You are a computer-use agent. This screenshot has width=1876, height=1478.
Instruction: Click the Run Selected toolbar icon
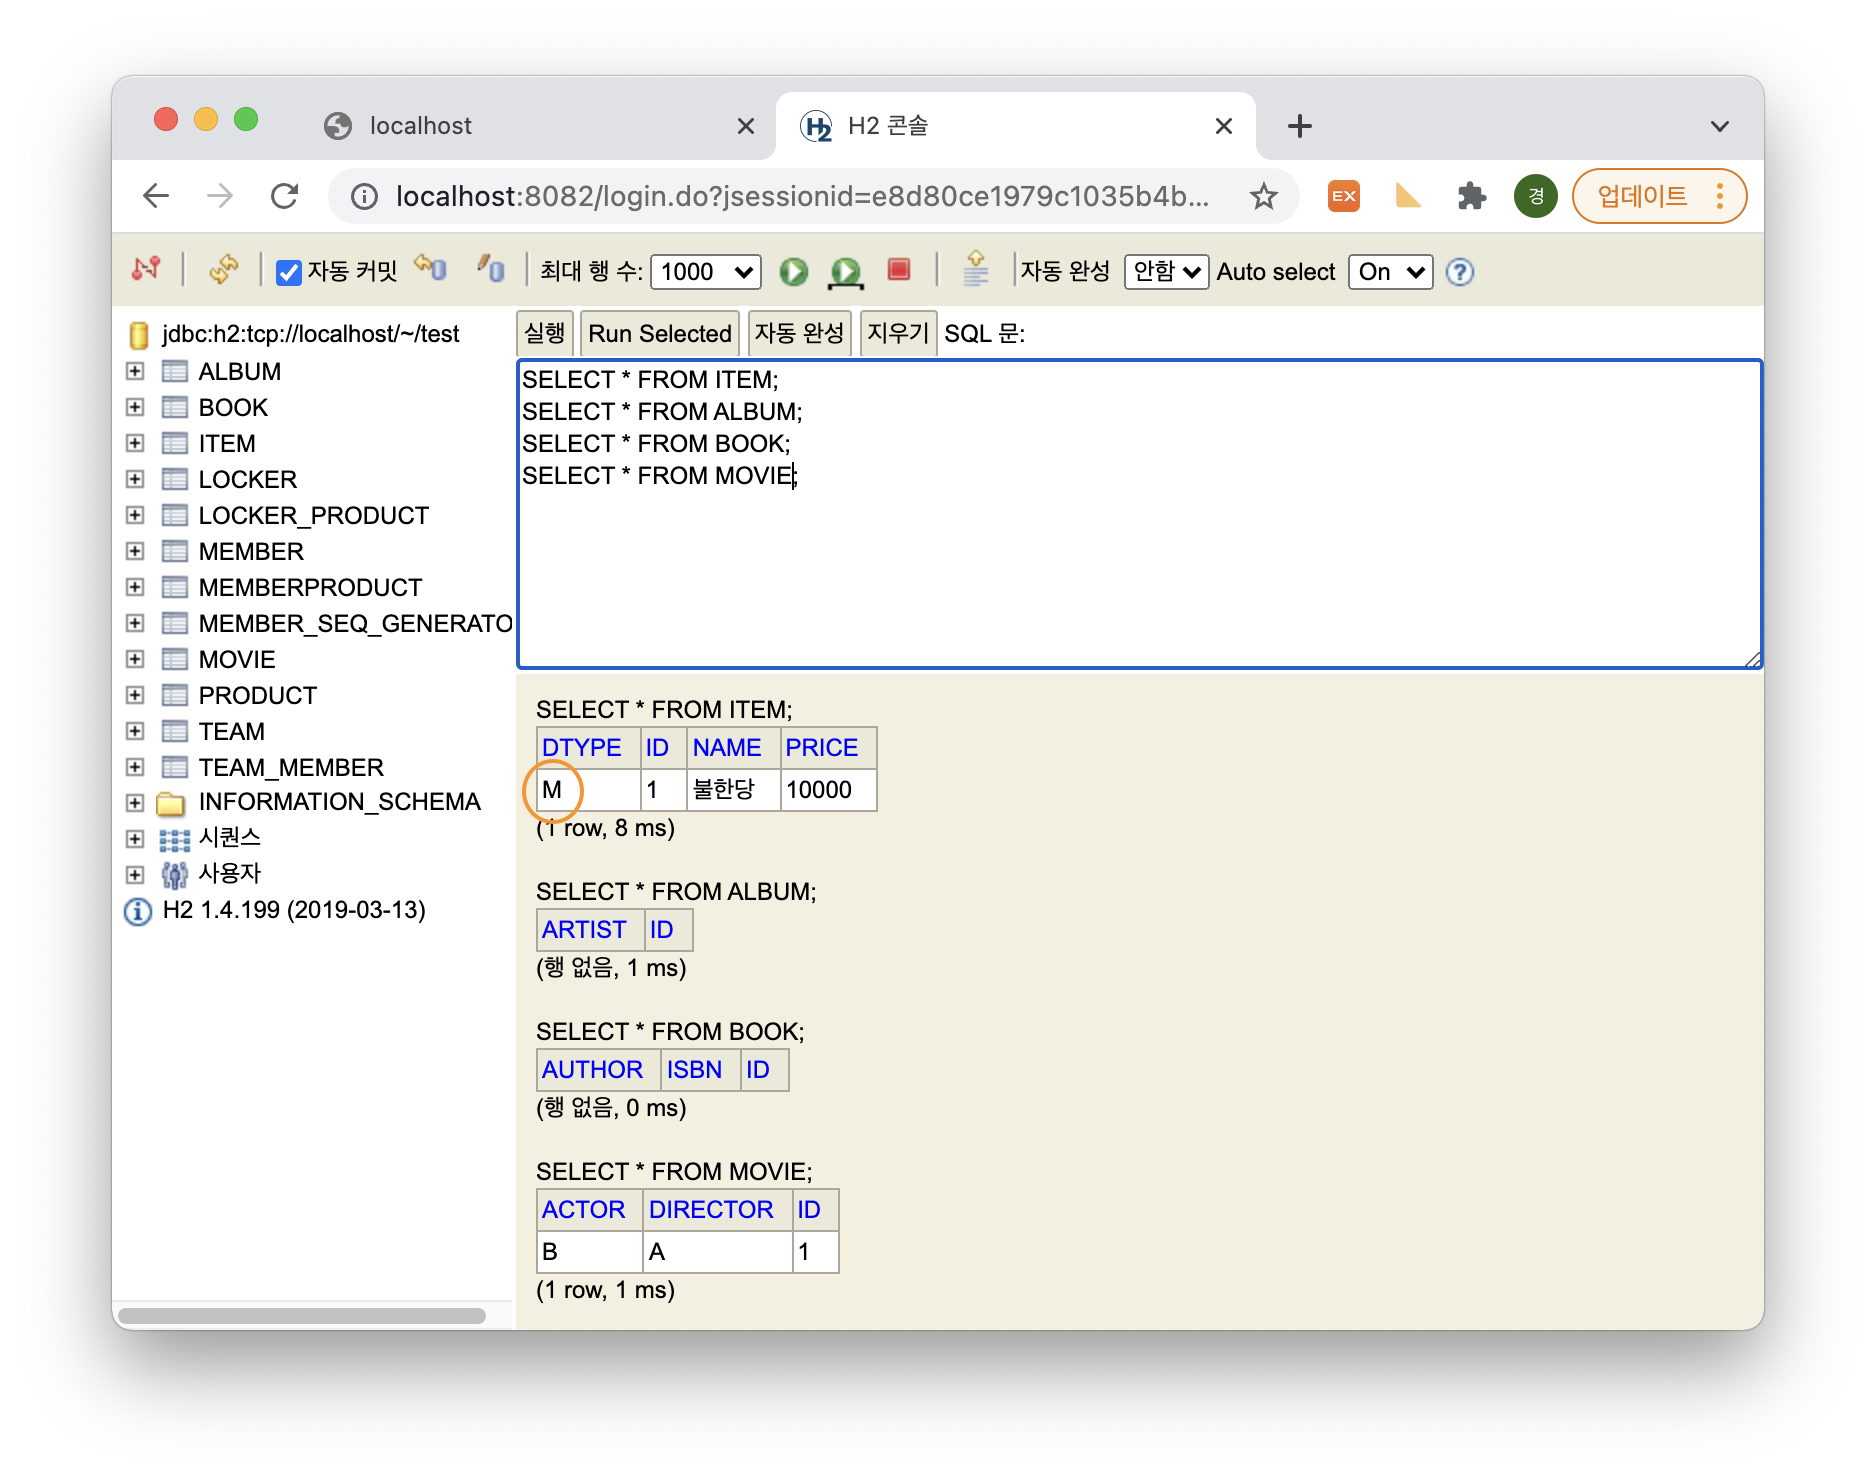pos(846,272)
